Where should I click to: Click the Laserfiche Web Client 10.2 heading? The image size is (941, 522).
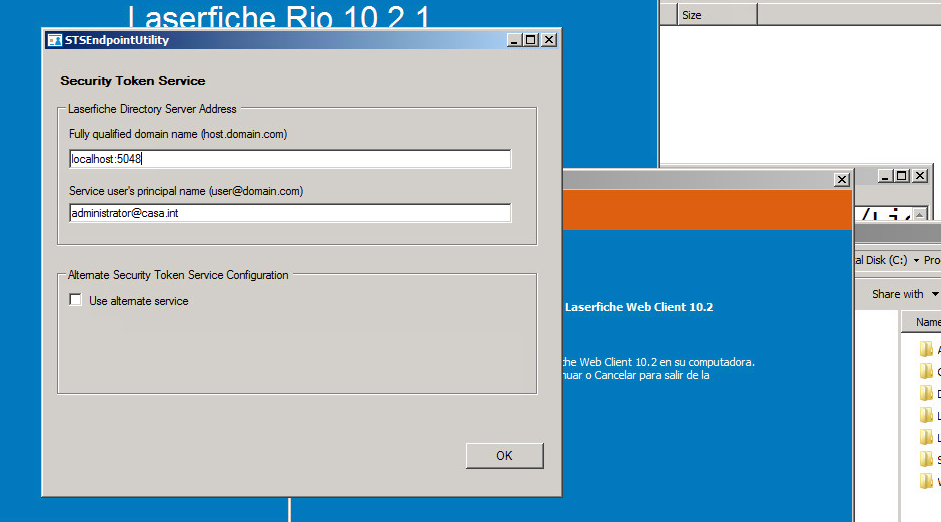pyautogui.click(x=639, y=307)
